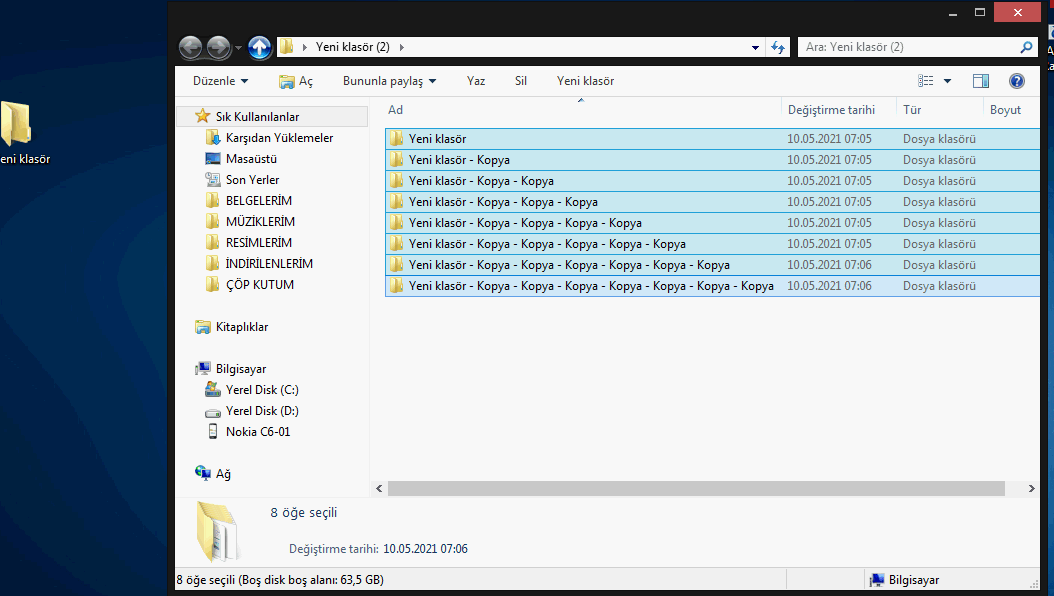Click Masaüstü monitor icon in sidebar

pos(212,159)
